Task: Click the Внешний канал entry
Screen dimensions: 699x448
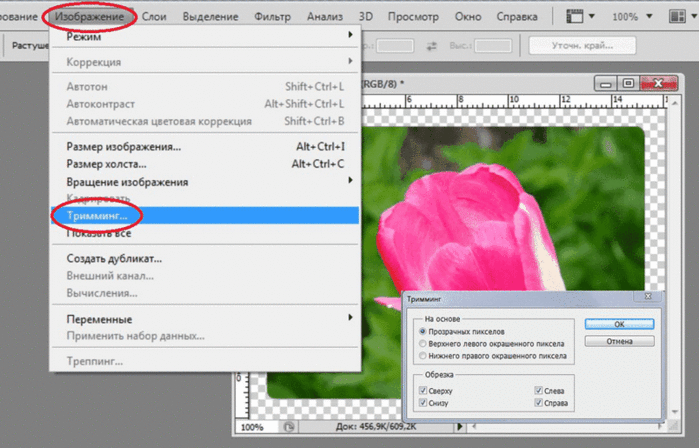Action: (205, 276)
